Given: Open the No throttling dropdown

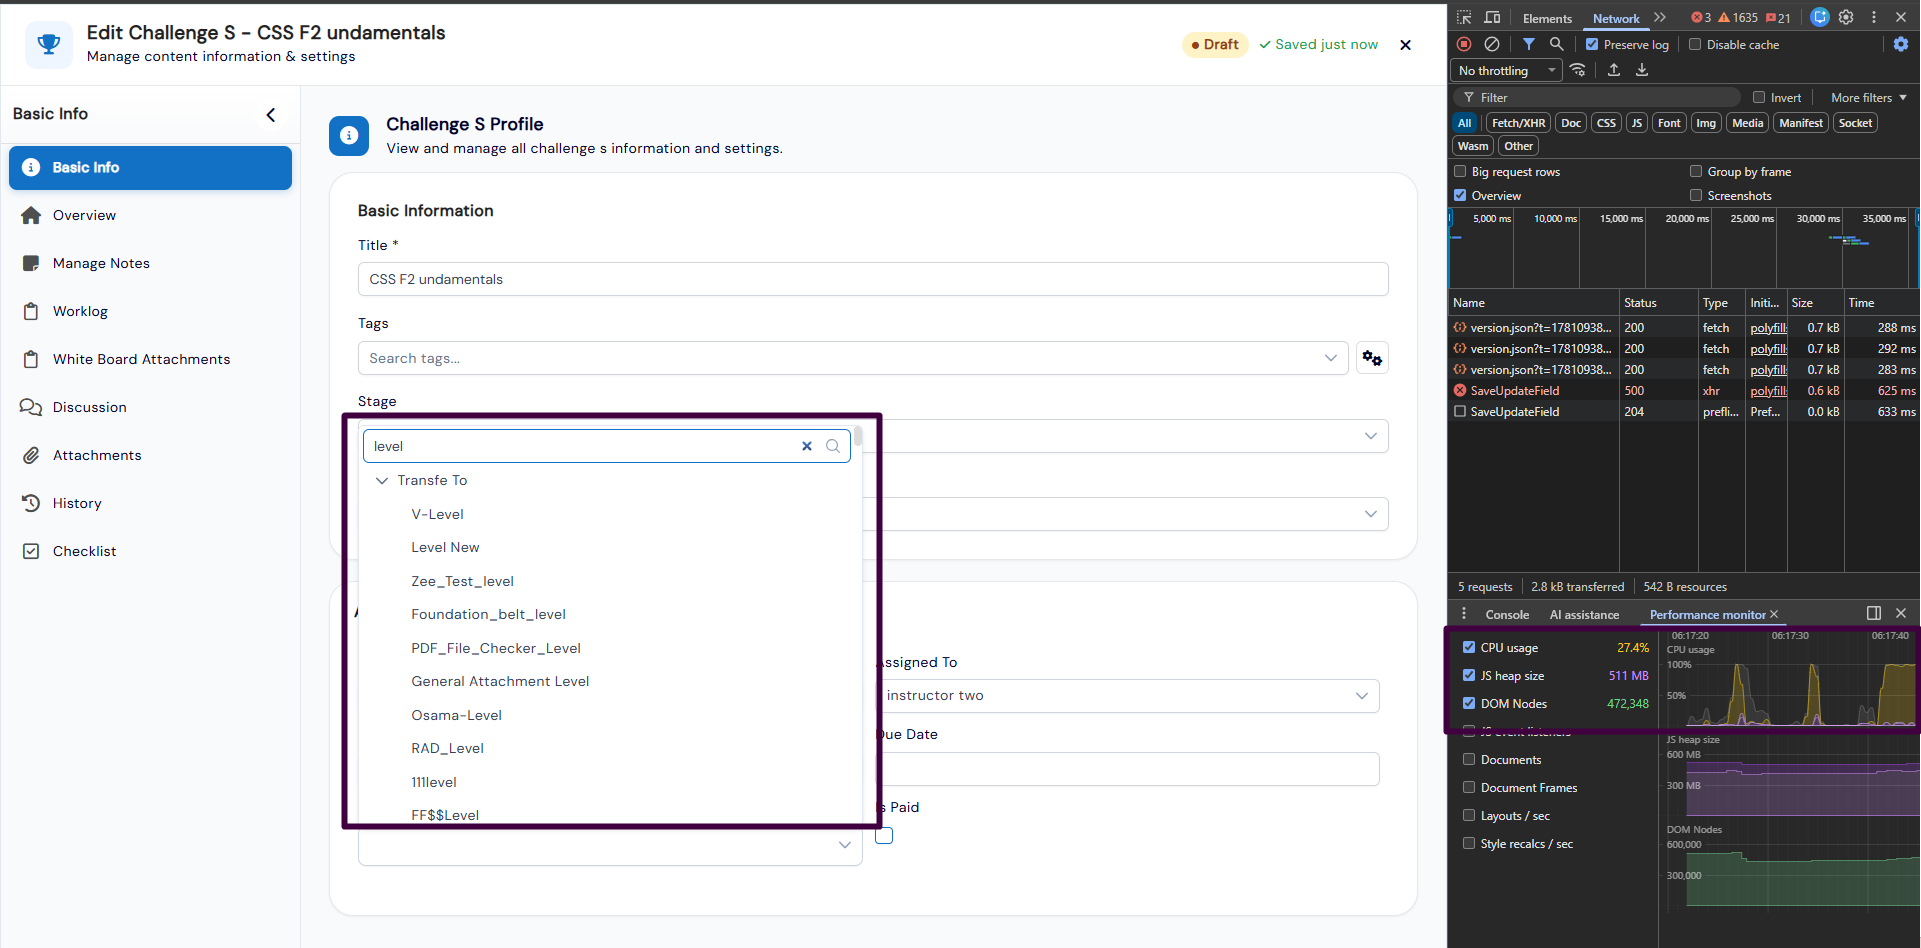Looking at the screenshot, I should tap(1507, 70).
